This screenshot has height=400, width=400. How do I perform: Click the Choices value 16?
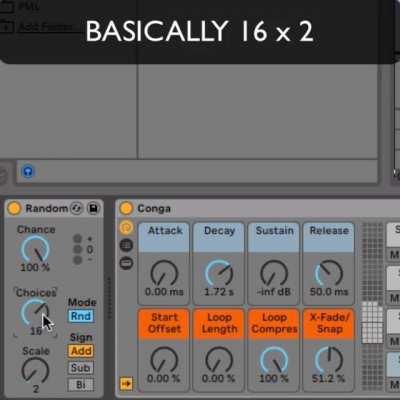36,331
